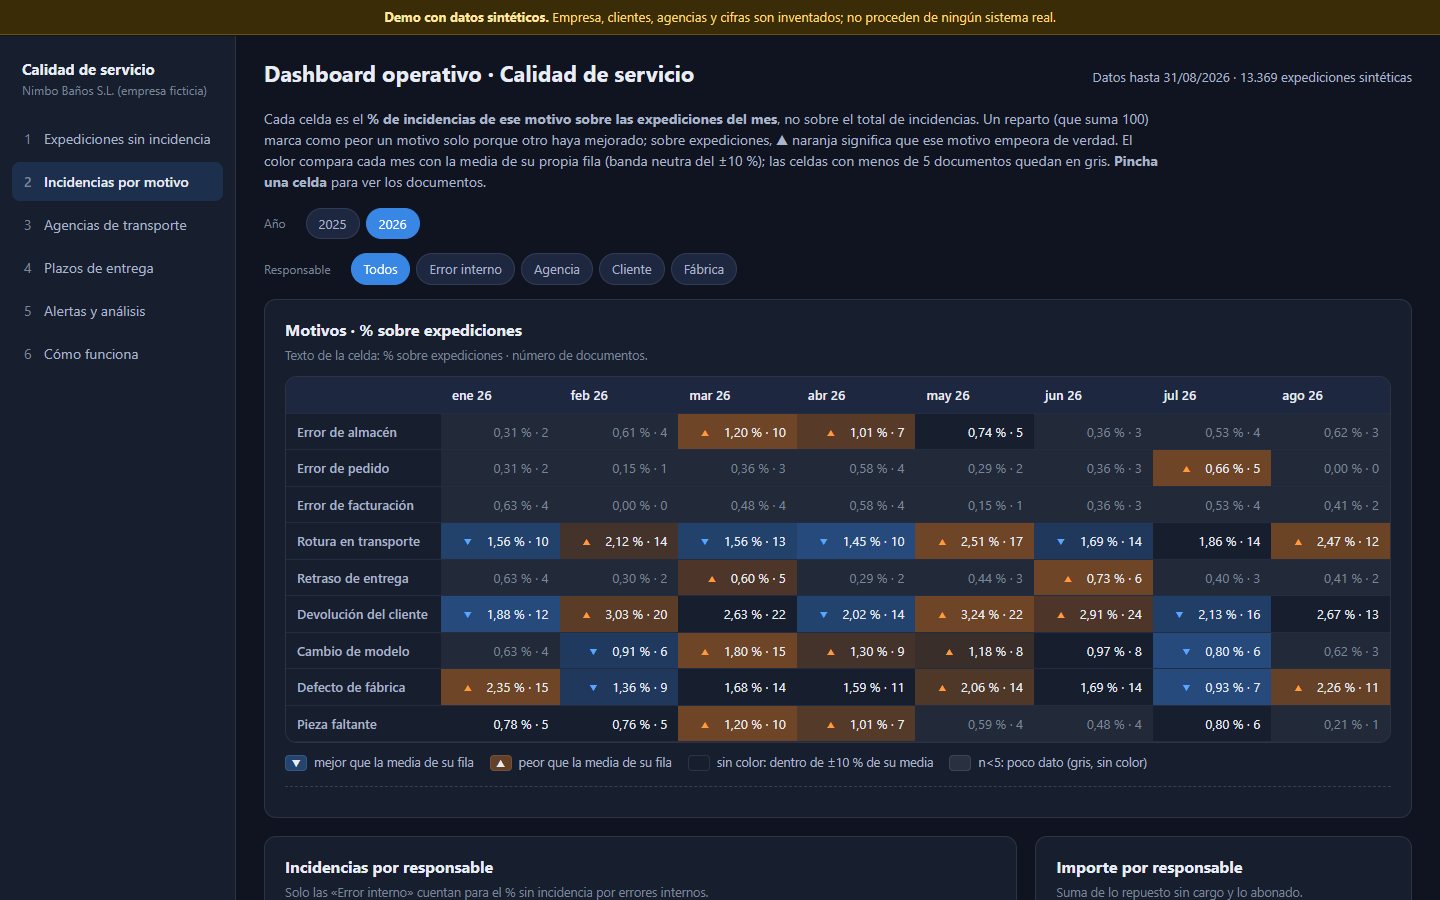Open Rotura en transporte feb 26 cell '2,12 % · 14'
Image resolution: width=1440 pixels, height=900 pixels.
(619, 541)
